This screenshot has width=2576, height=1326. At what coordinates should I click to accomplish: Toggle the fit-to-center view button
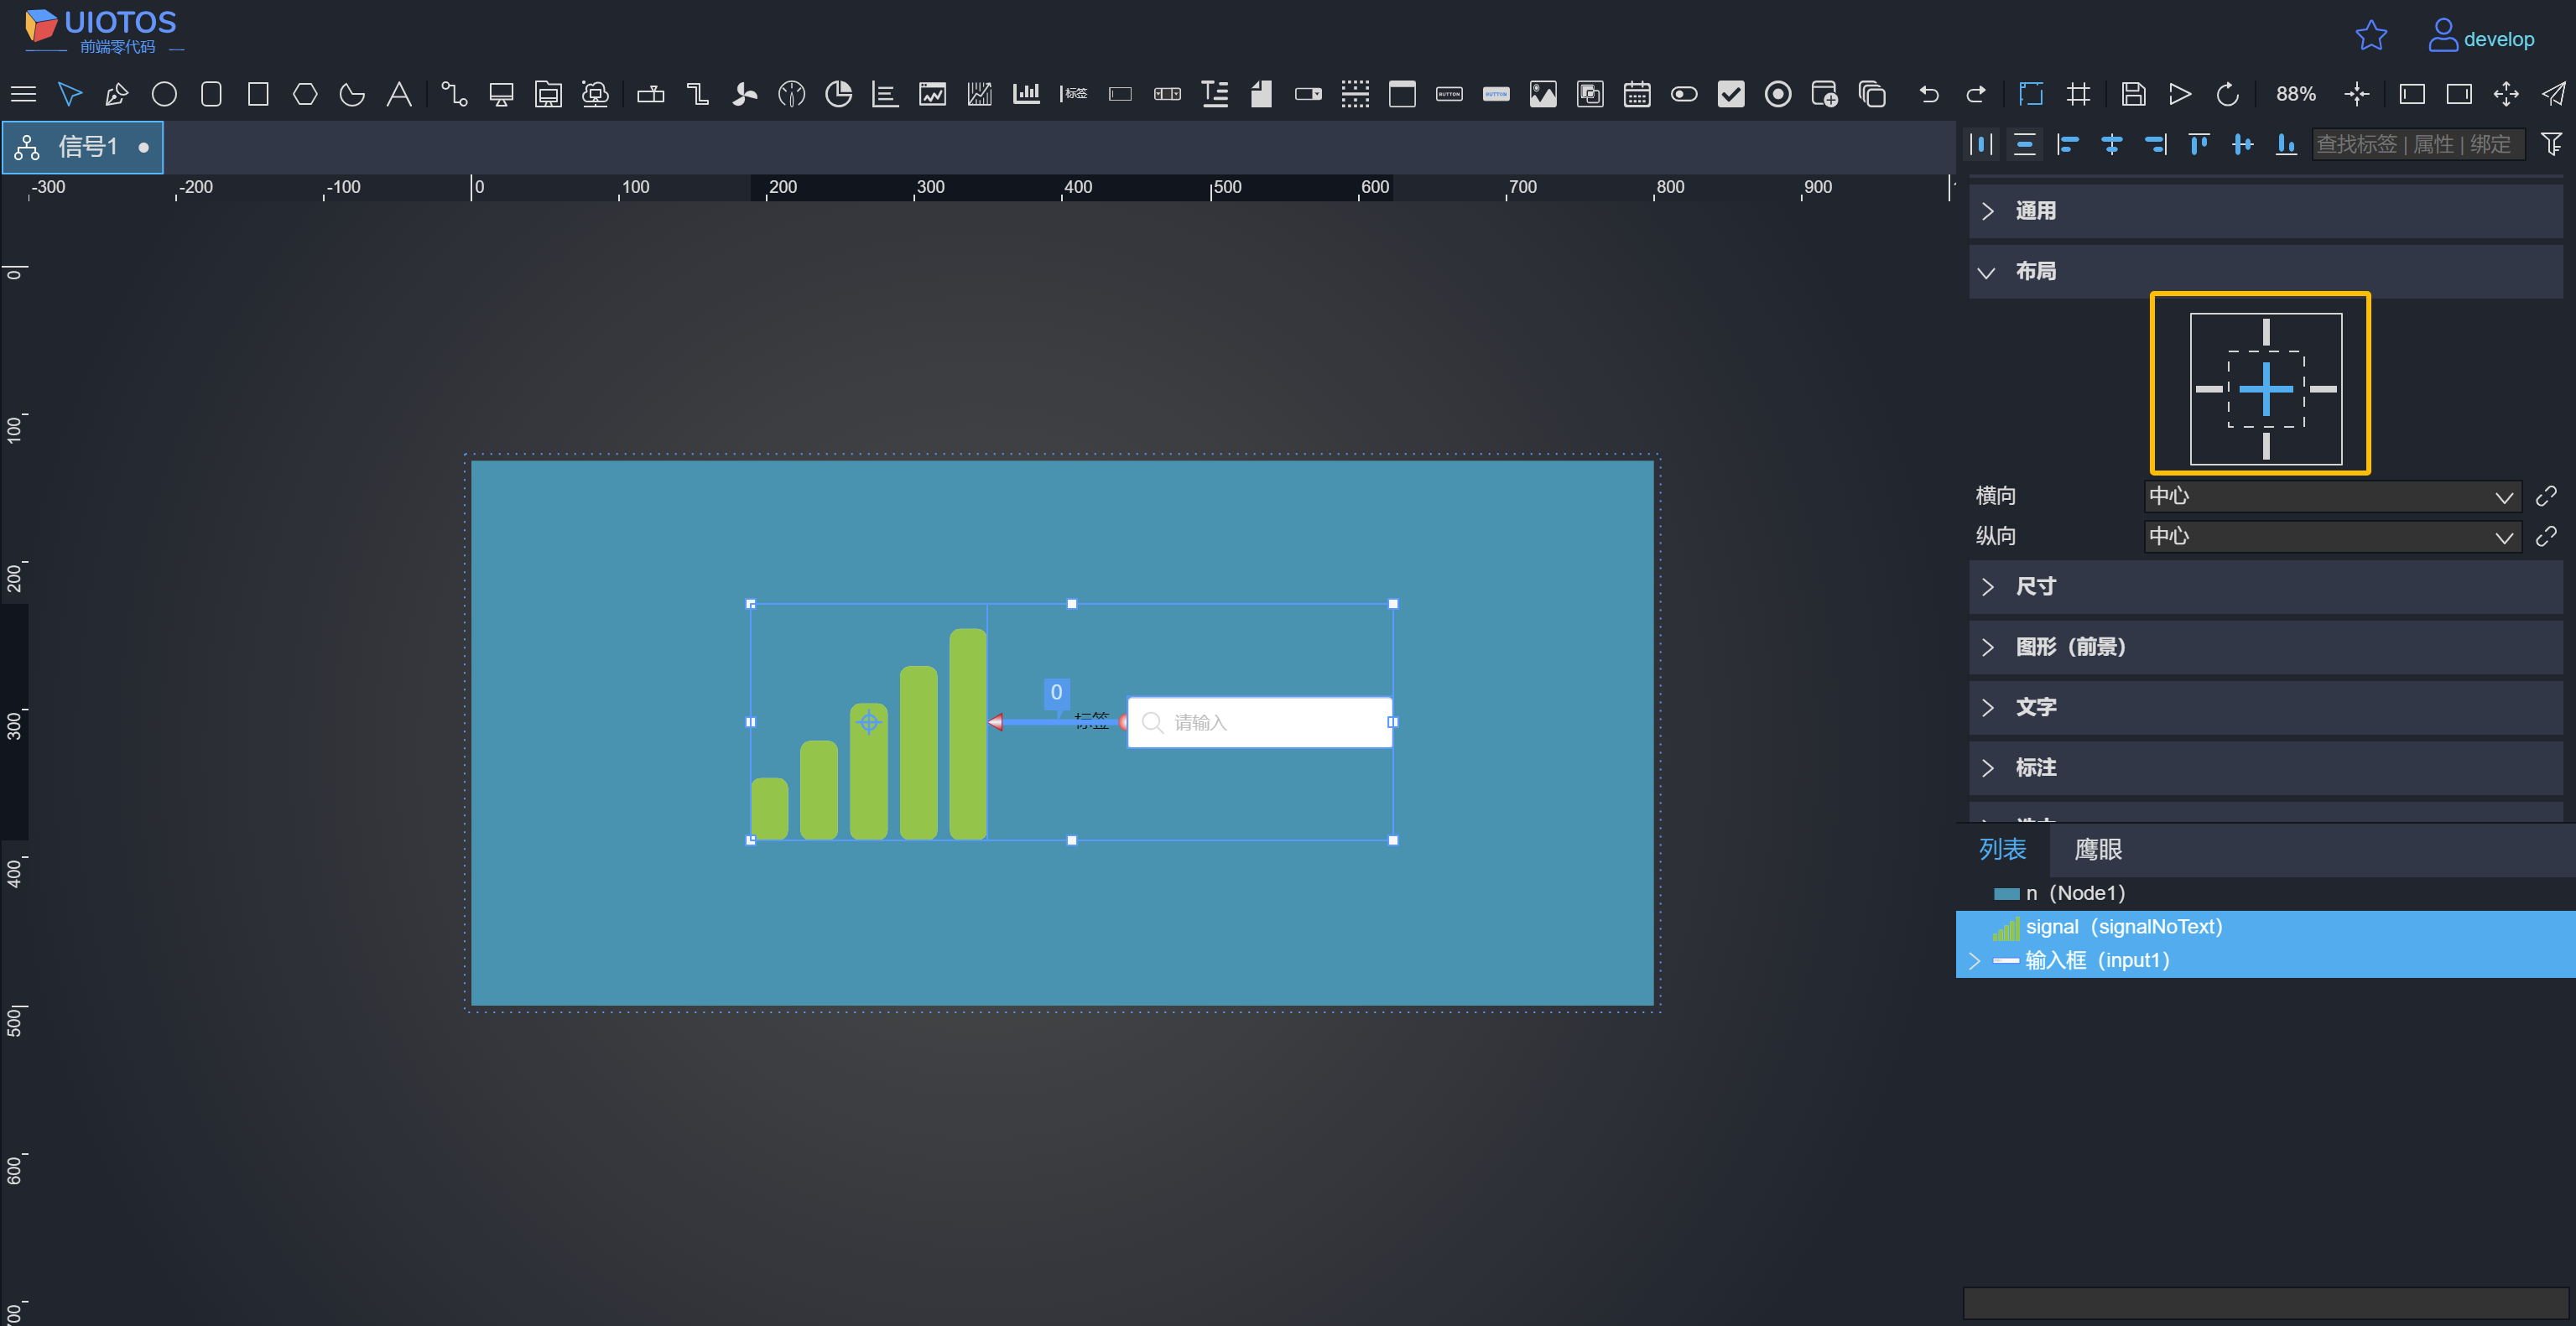(2357, 94)
